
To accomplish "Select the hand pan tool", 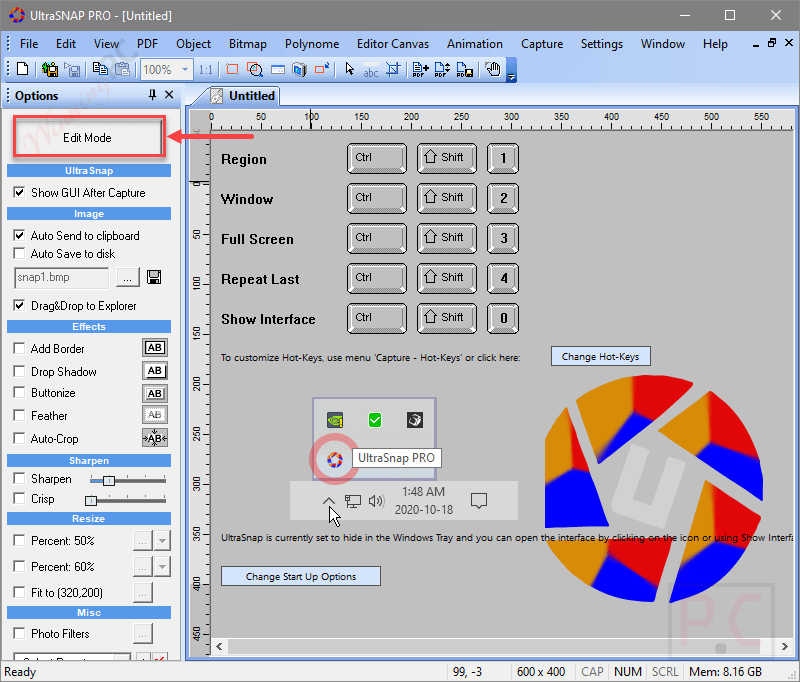I will click(493, 69).
